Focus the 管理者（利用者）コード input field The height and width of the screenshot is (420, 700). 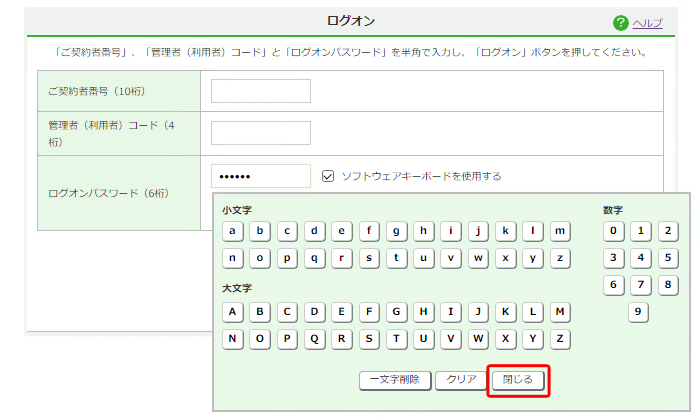pyautogui.click(x=260, y=133)
